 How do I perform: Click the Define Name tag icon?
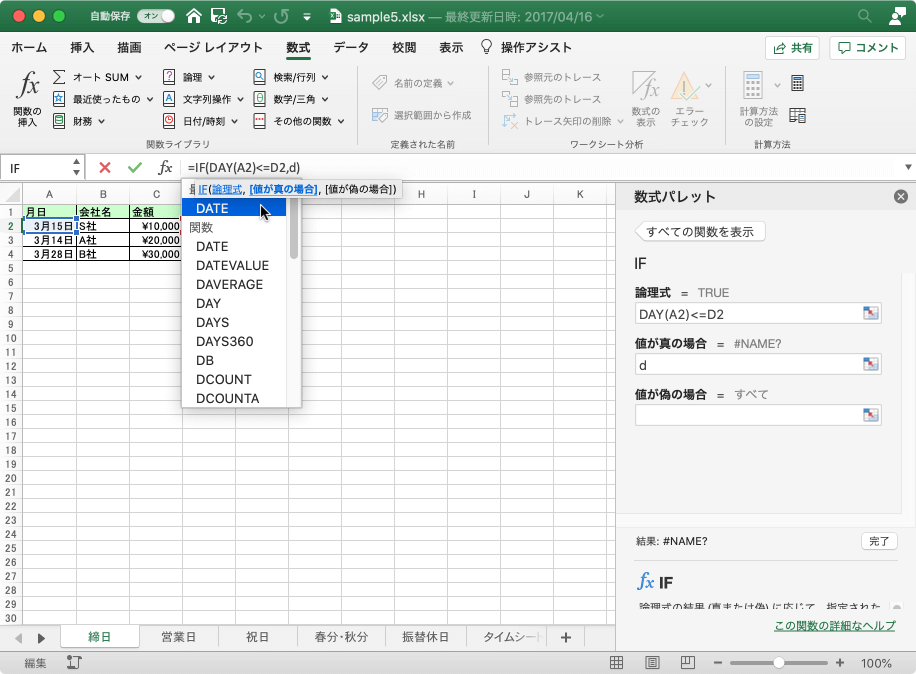pyautogui.click(x=380, y=83)
